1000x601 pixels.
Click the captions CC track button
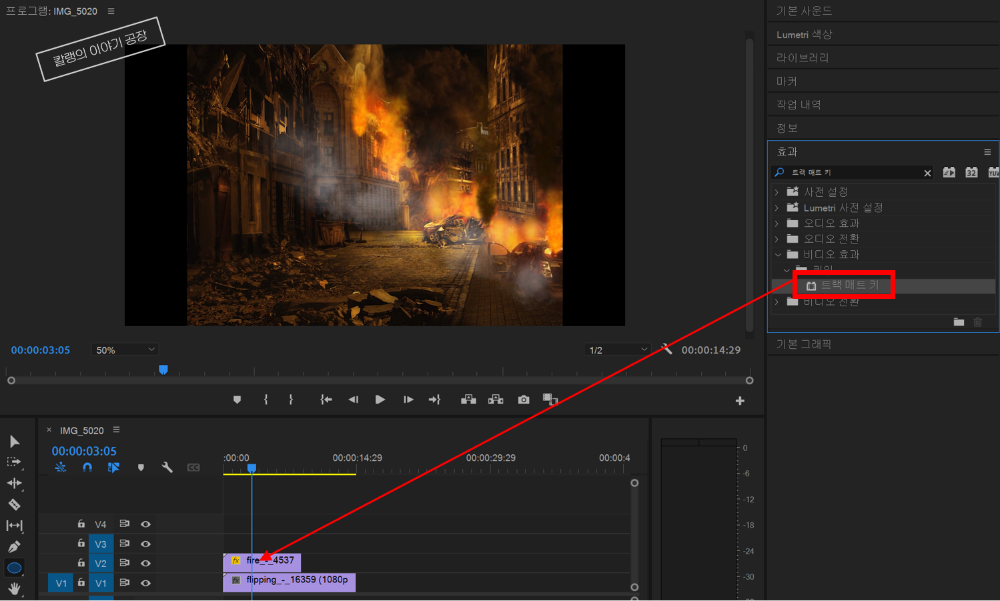tap(193, 468)
